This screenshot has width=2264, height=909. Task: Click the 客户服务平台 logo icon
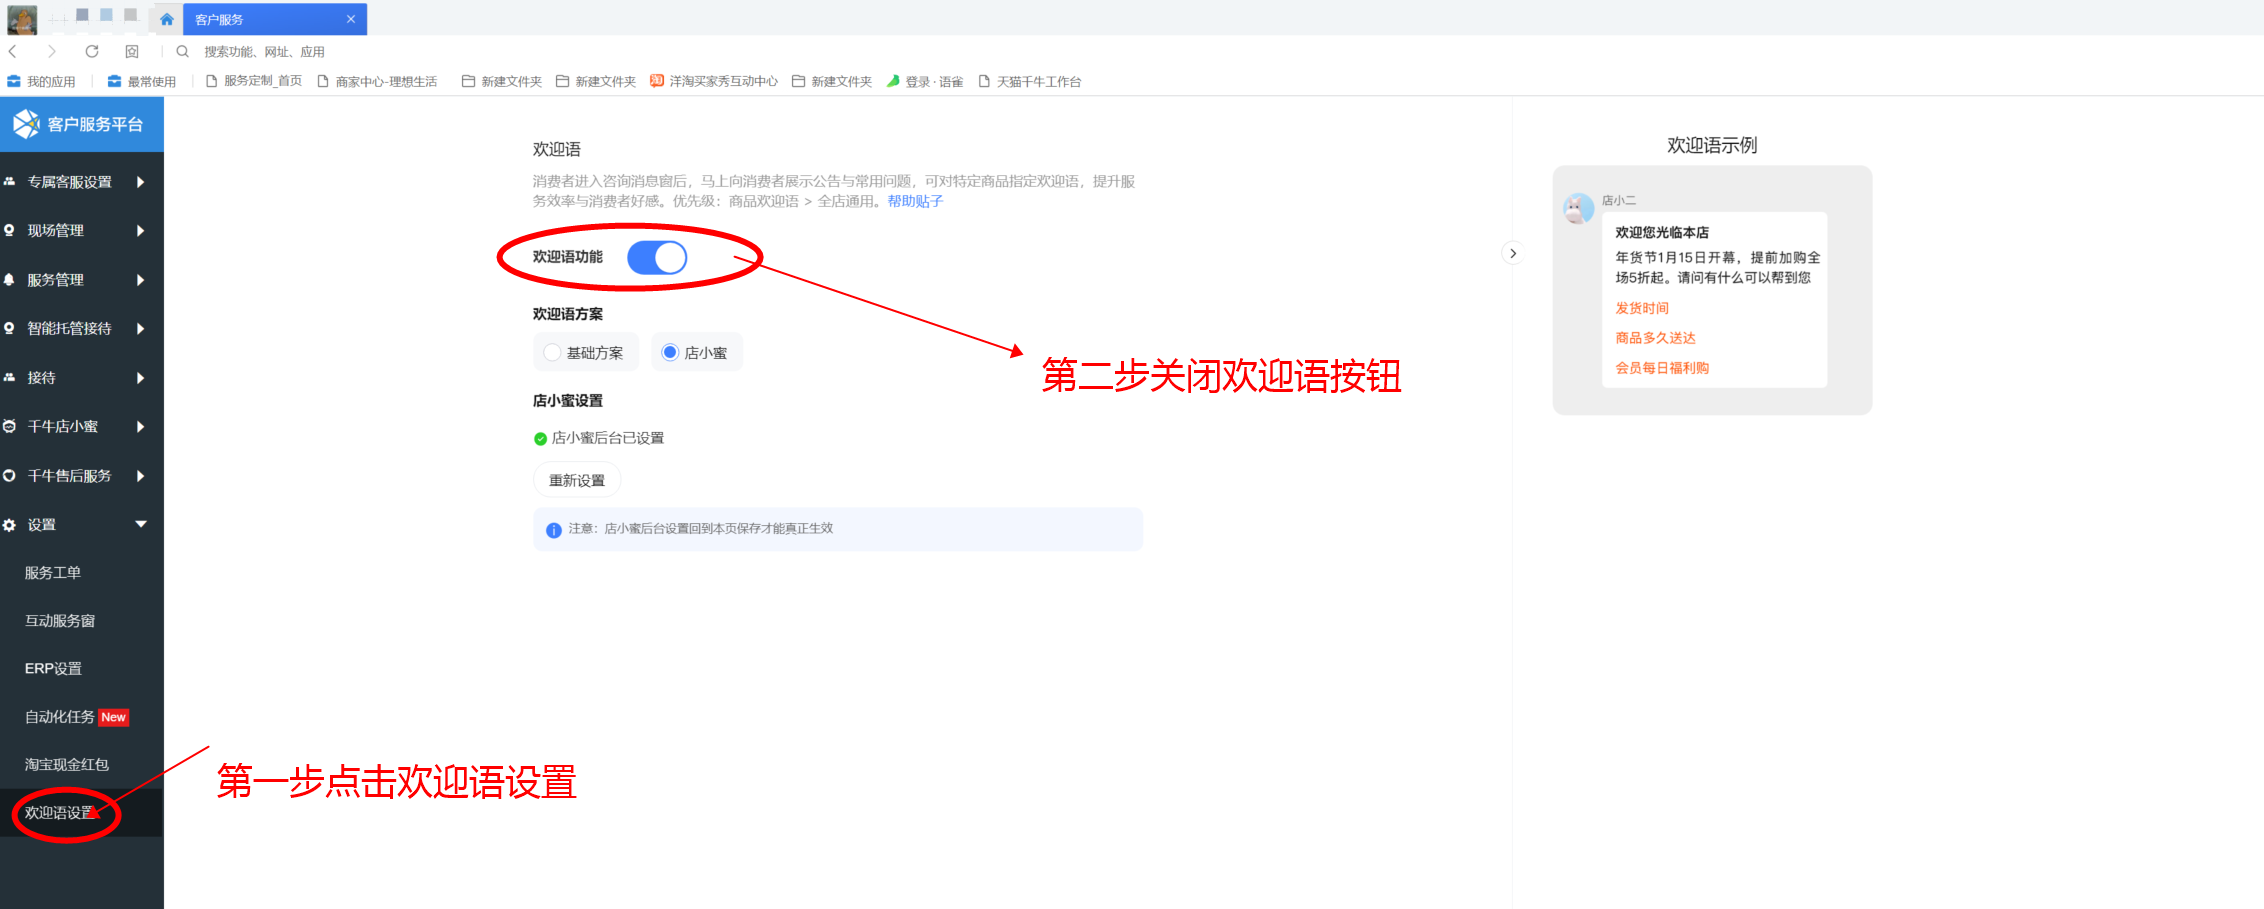click(26, 124)
